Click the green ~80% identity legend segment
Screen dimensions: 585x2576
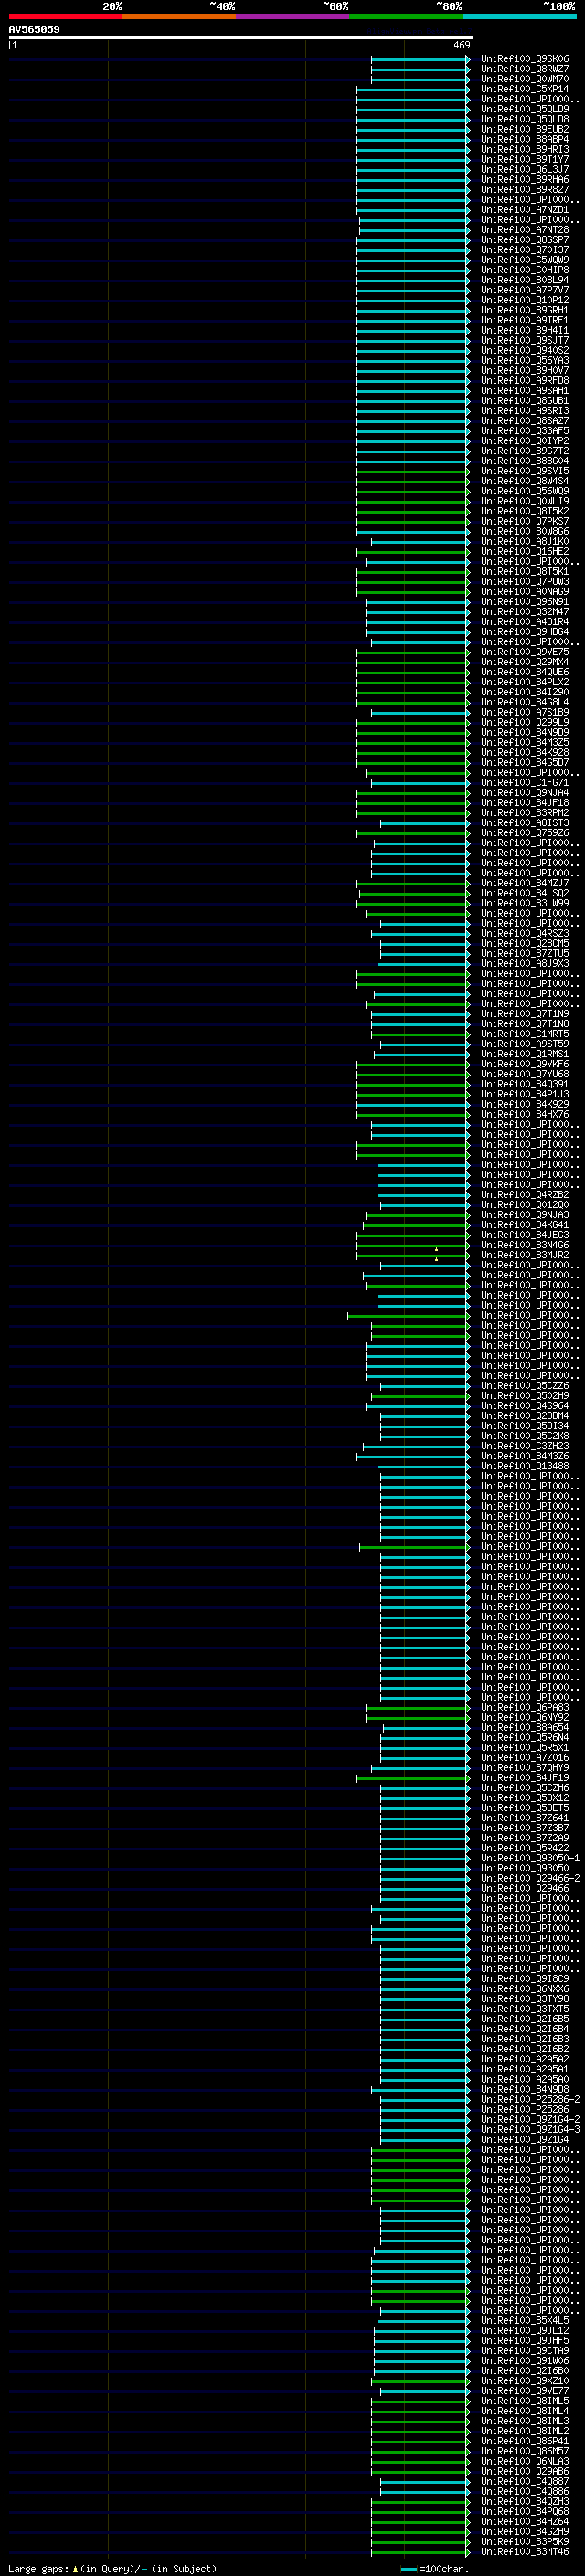pyautogui.click(x=406, y=16)
